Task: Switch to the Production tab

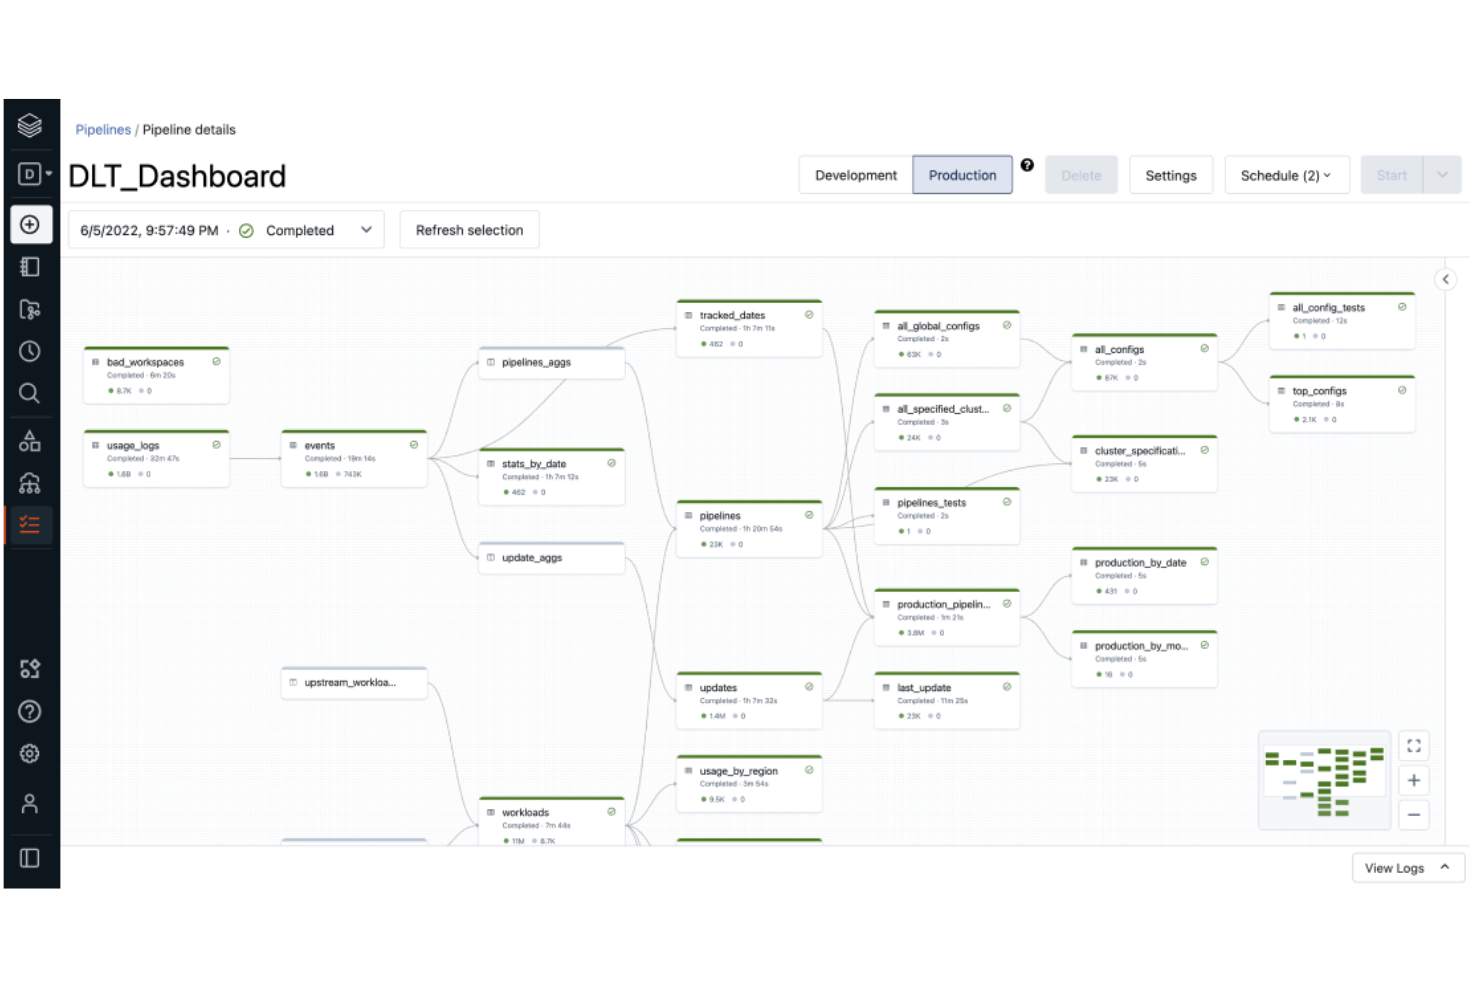Action: (x=962, y=174)
